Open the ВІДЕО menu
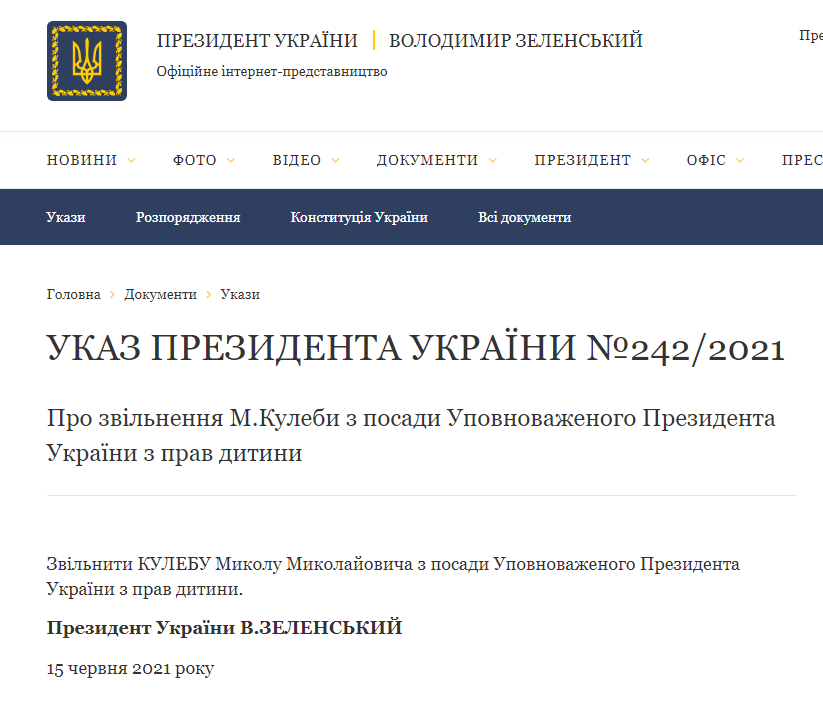The height and width of the screenshot is (702, 823). pos(297,160)
